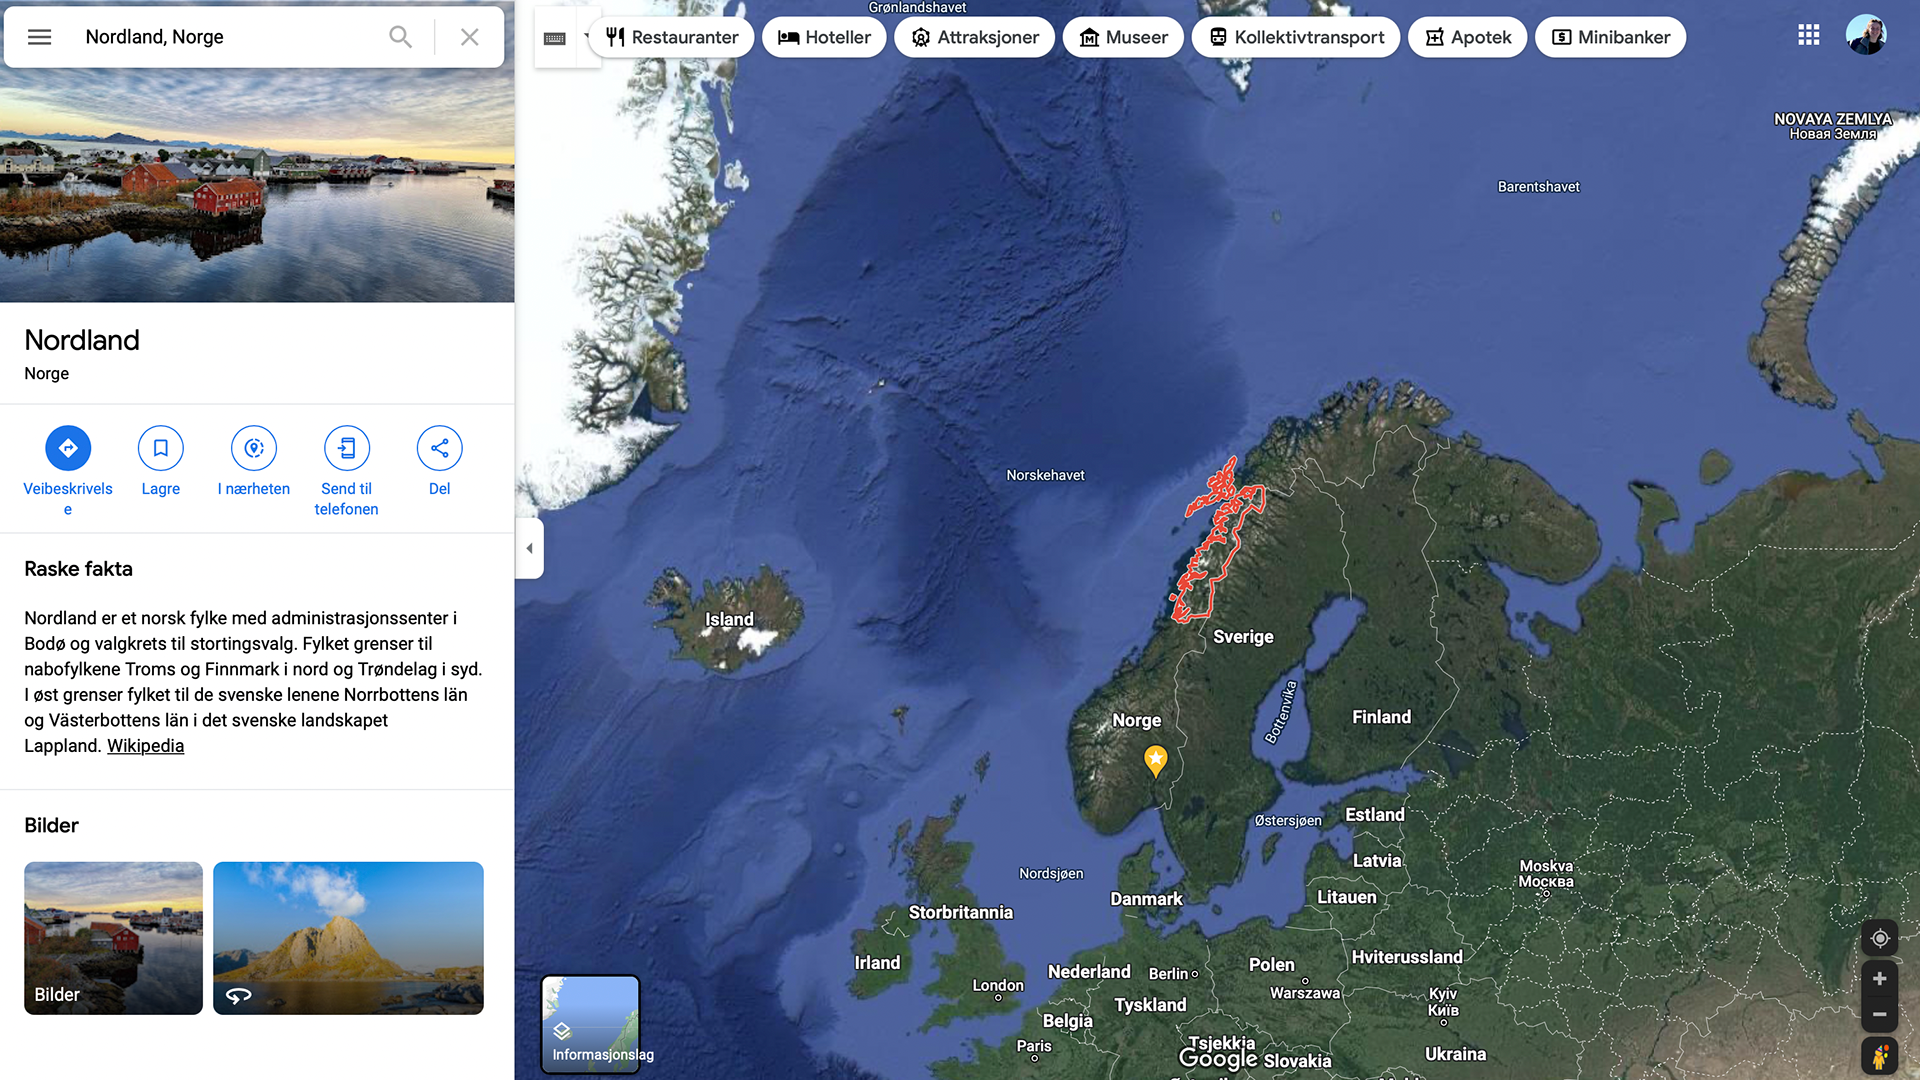The image size is (1920, 1080).
Task: Collapse the side panel arrow
Action: (x=529, y=548)
